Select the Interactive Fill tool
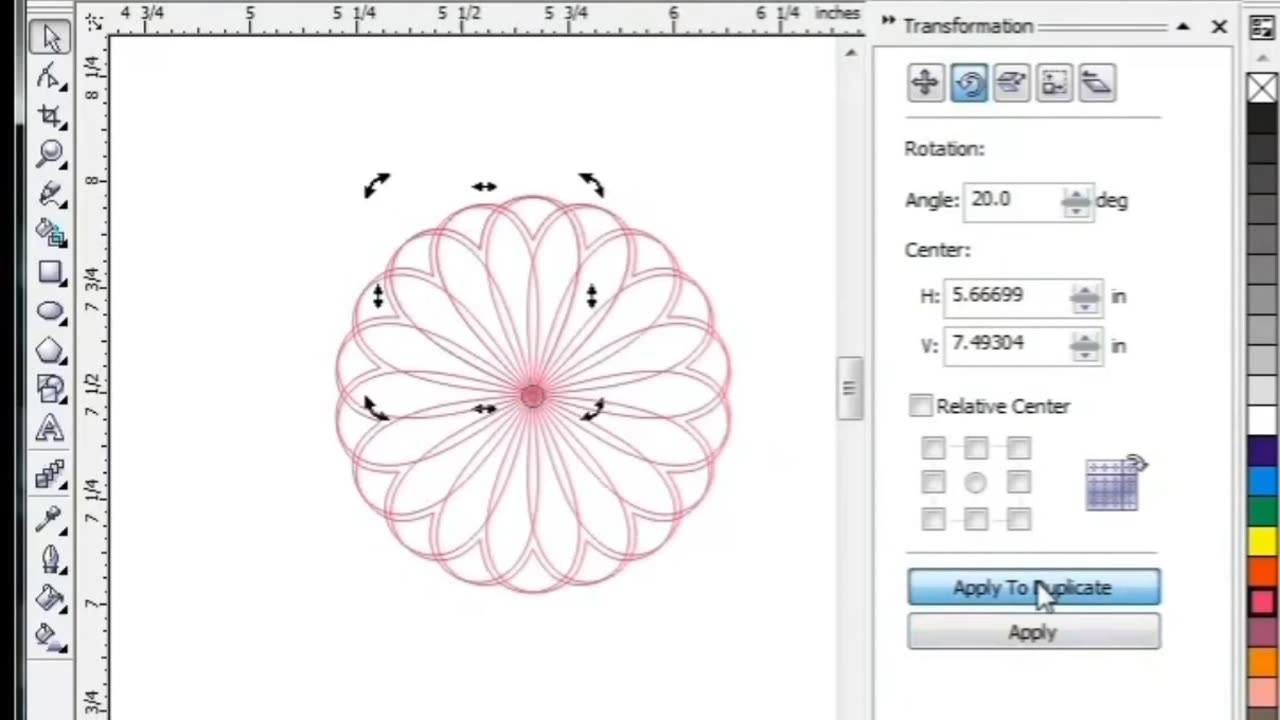 (50, 636)
